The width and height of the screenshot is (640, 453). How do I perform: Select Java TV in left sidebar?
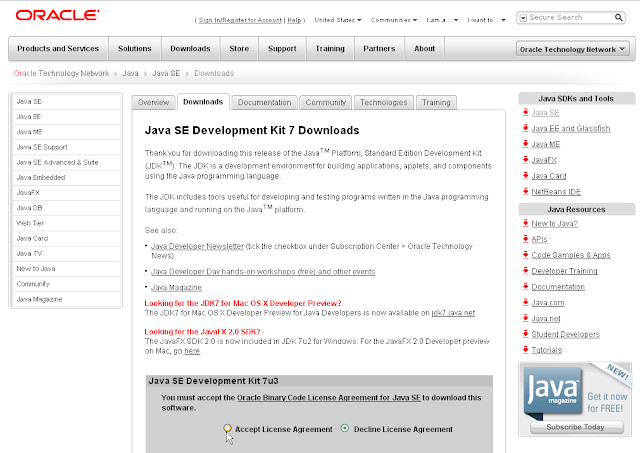(x=66, y=253)
